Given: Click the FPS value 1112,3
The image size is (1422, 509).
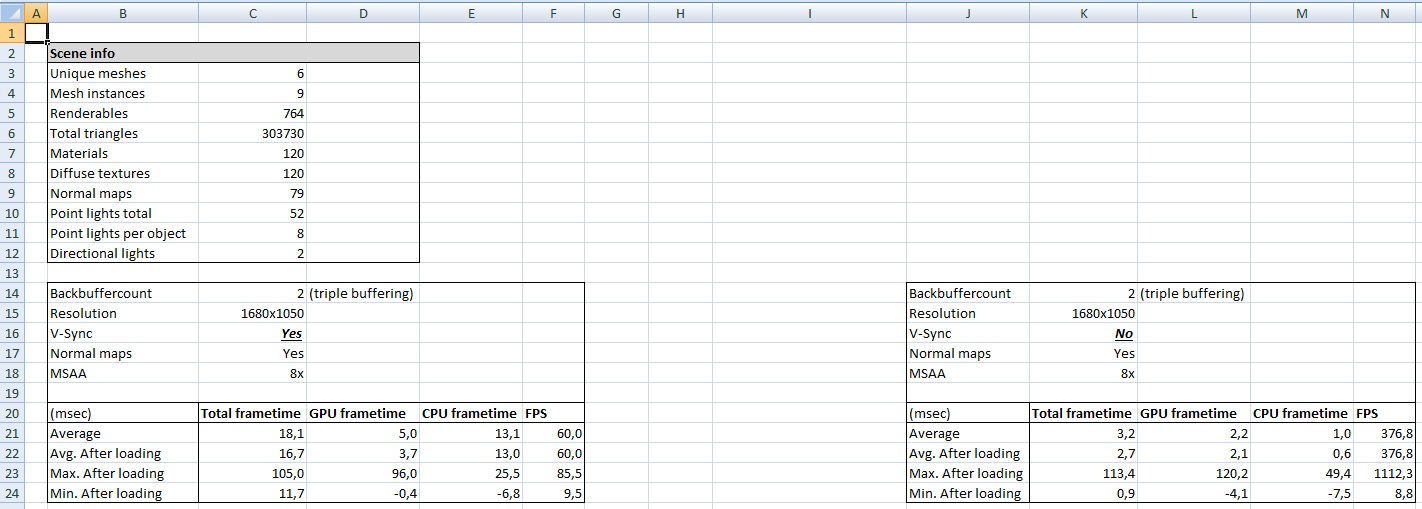Looking at the screenshot, I should pos(1385,473).
